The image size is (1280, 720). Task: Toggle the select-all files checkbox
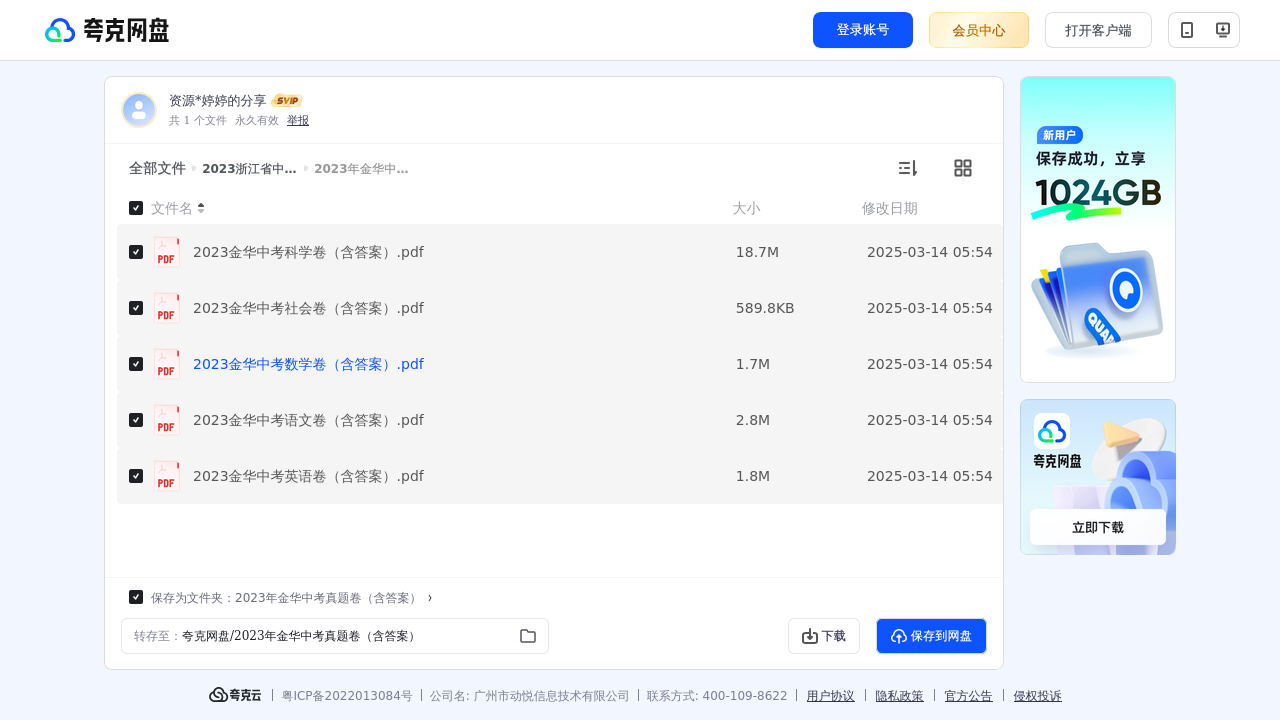click(x=136, y=208)
